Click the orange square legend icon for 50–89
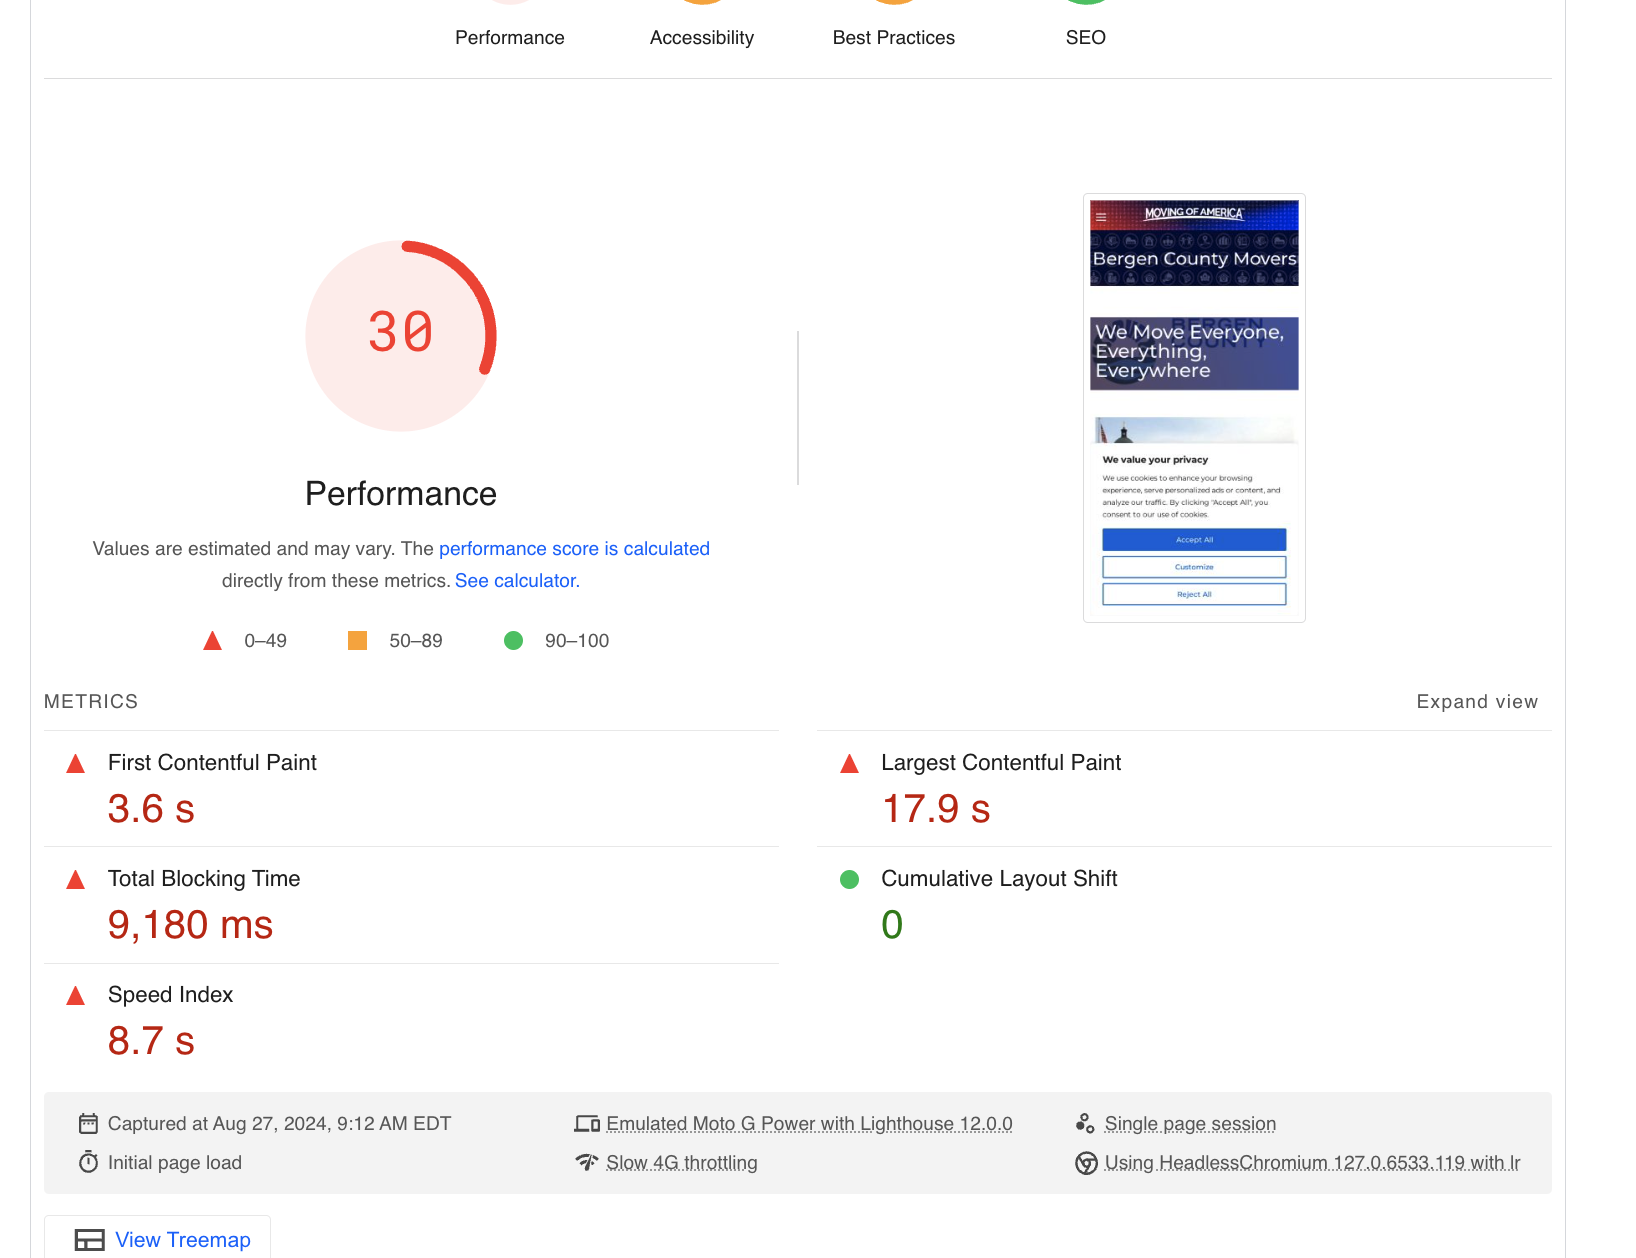 pos(357,640)
